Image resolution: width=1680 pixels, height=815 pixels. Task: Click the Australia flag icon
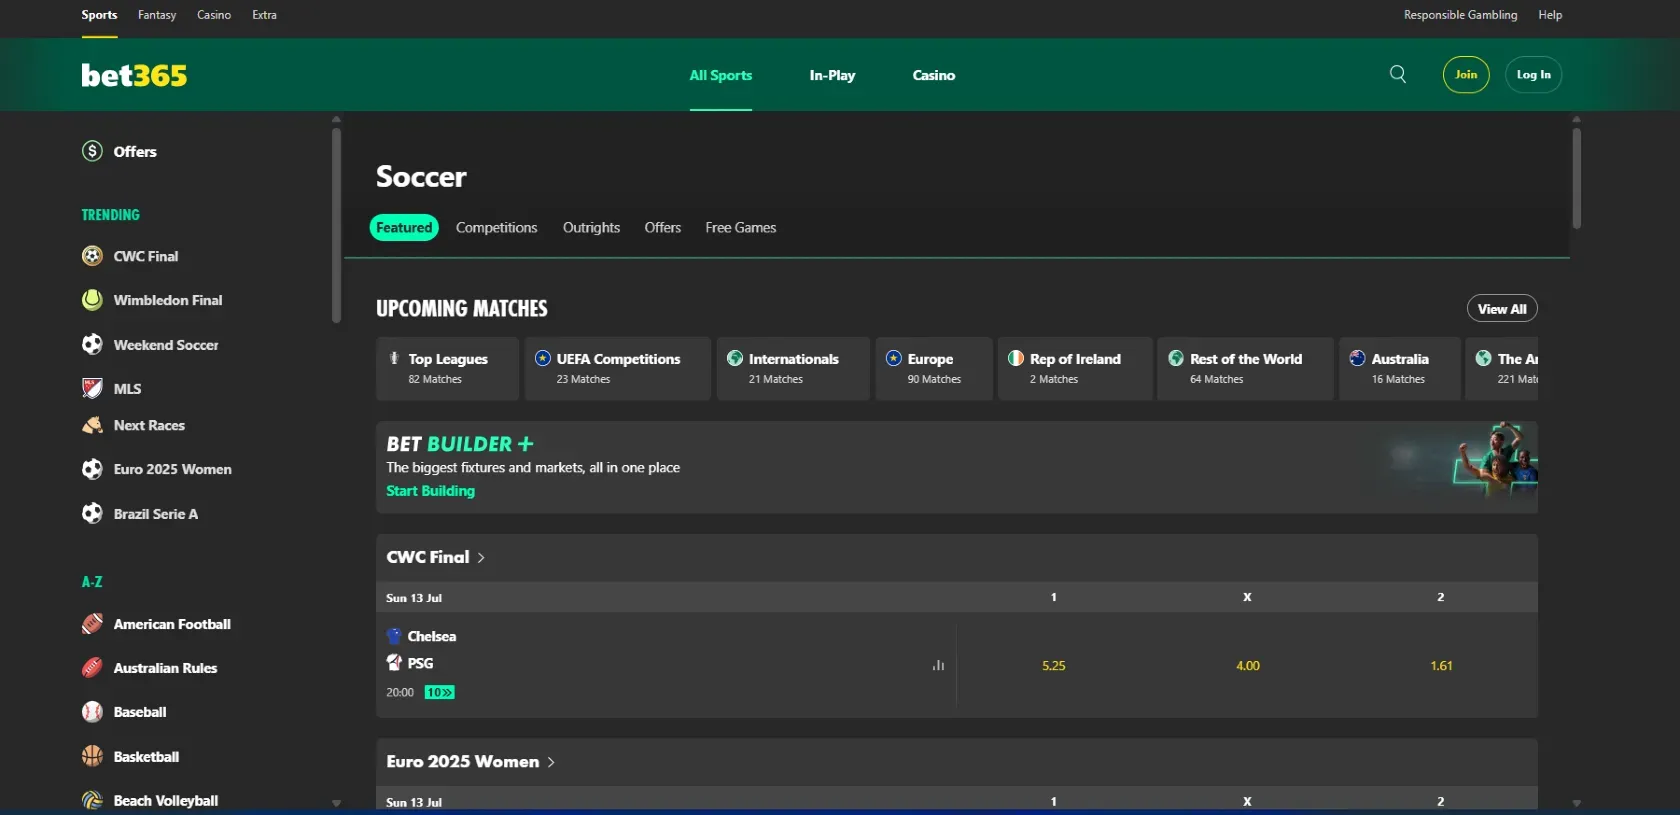pyautogui.click(x=1357, y=358)
